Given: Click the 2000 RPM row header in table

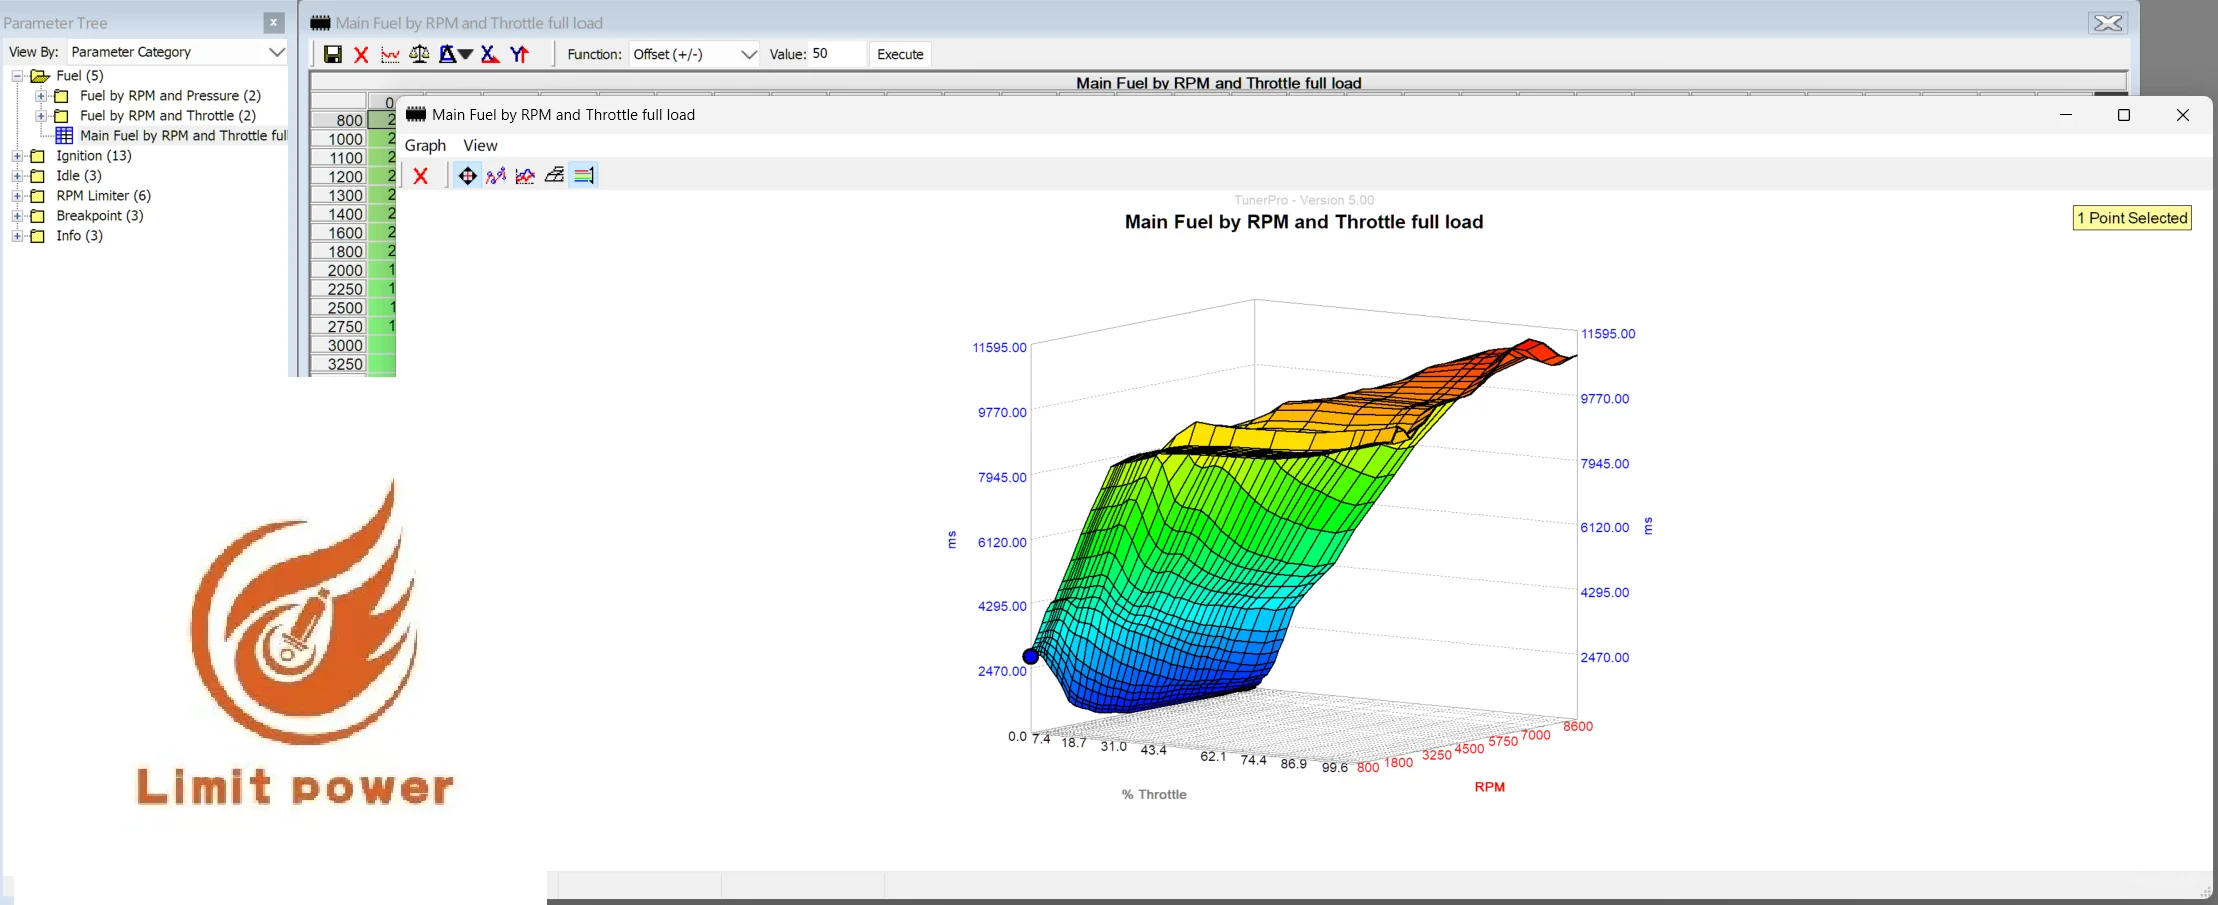Looking at the screenshot, I should click(339, 271).
